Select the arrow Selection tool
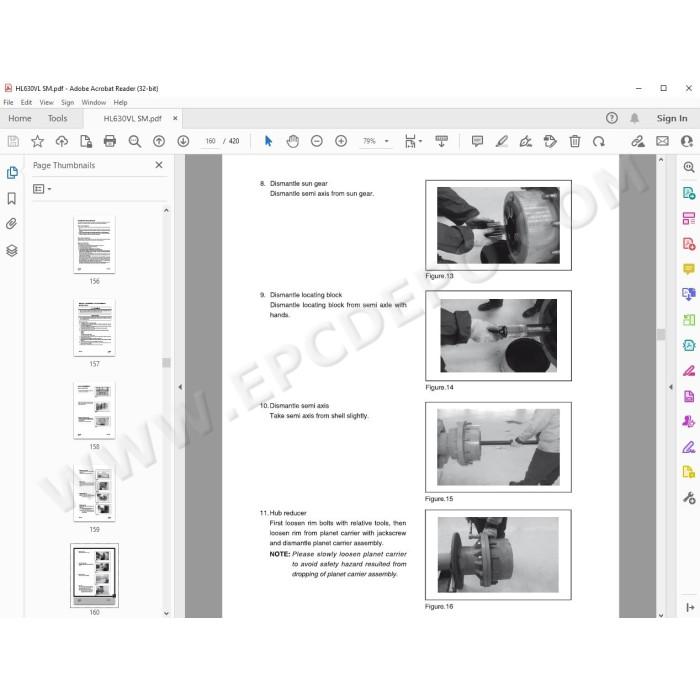 (268, 142)
